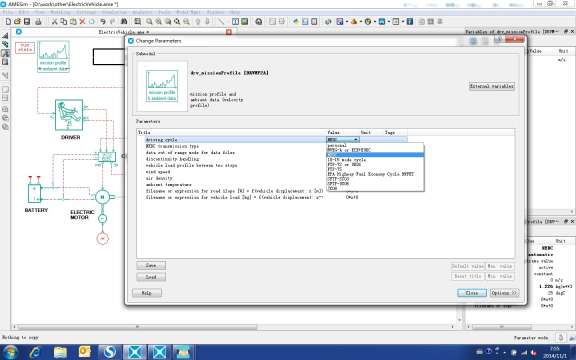Screen dimensions: 576x360
Task: Click the red X delete toolbar icon
Action: point(82,22)
